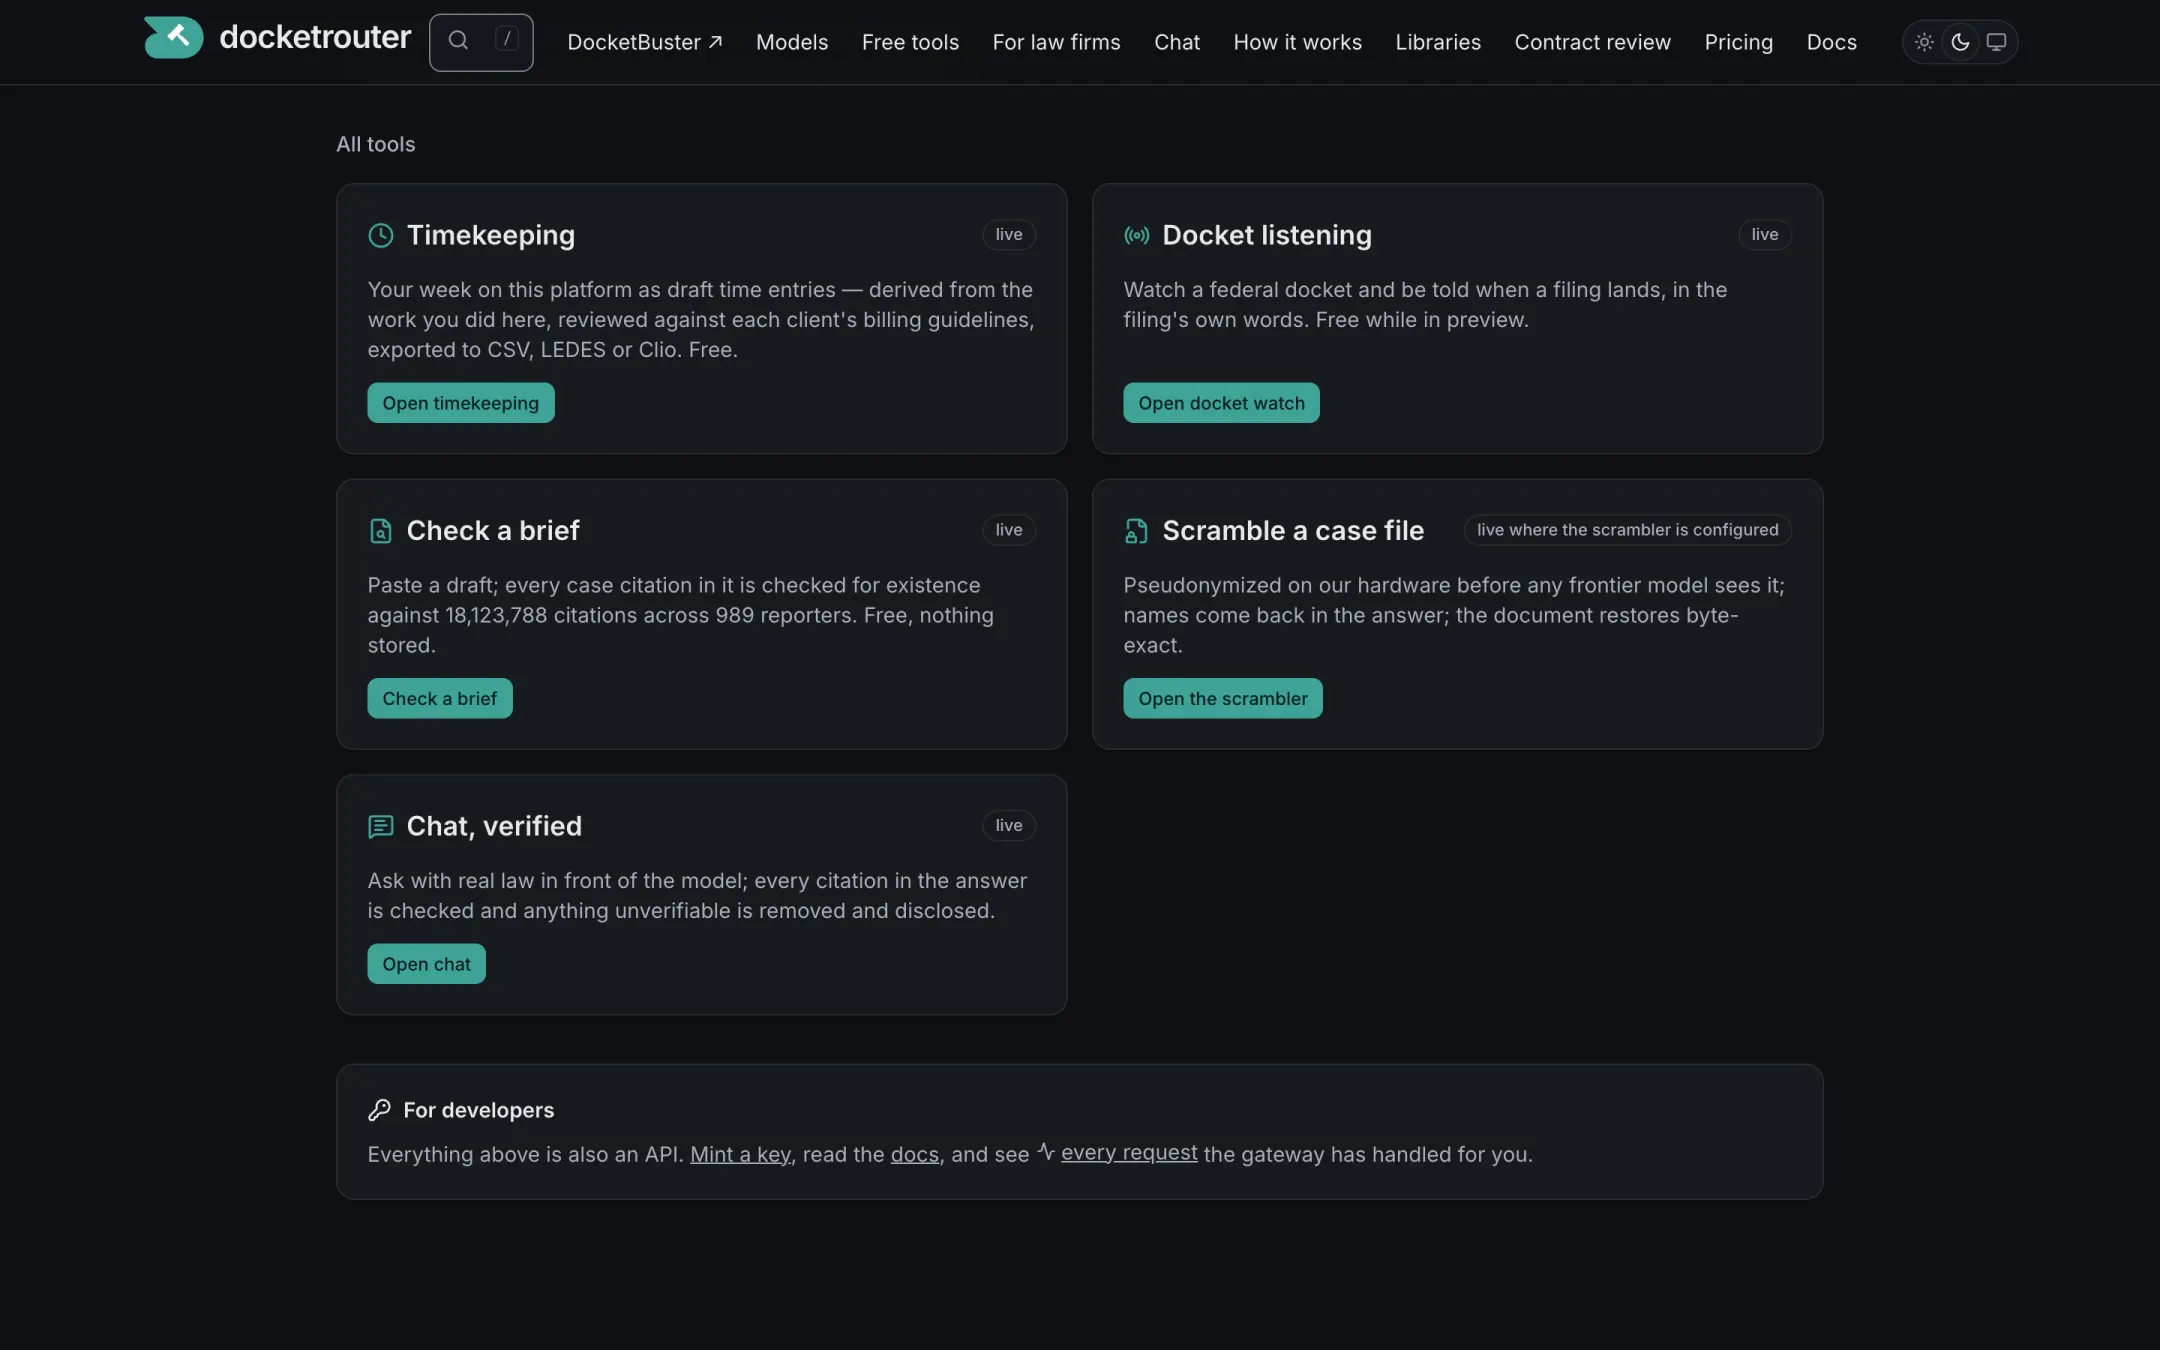Open the DocketBuster external link
The height and width of the screenshot is (1350, 2160).
click(x=644, y=42)
